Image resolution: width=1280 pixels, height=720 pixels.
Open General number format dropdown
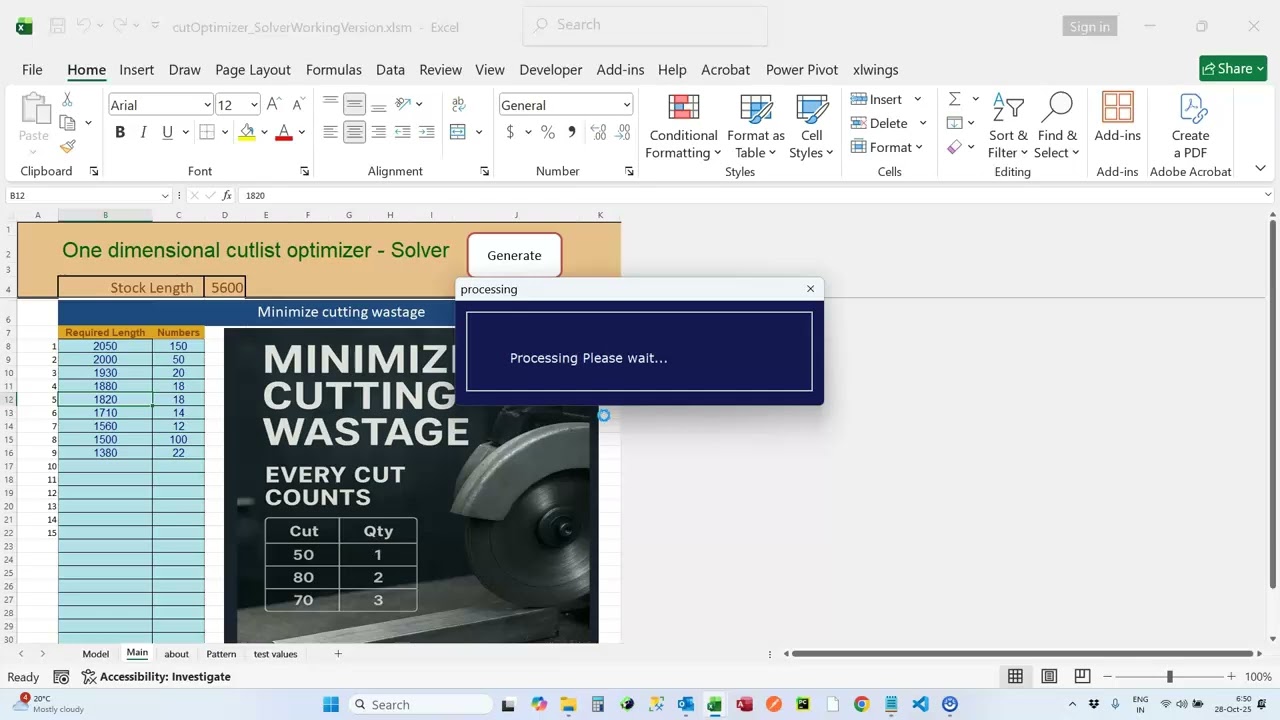click(627, 105)
